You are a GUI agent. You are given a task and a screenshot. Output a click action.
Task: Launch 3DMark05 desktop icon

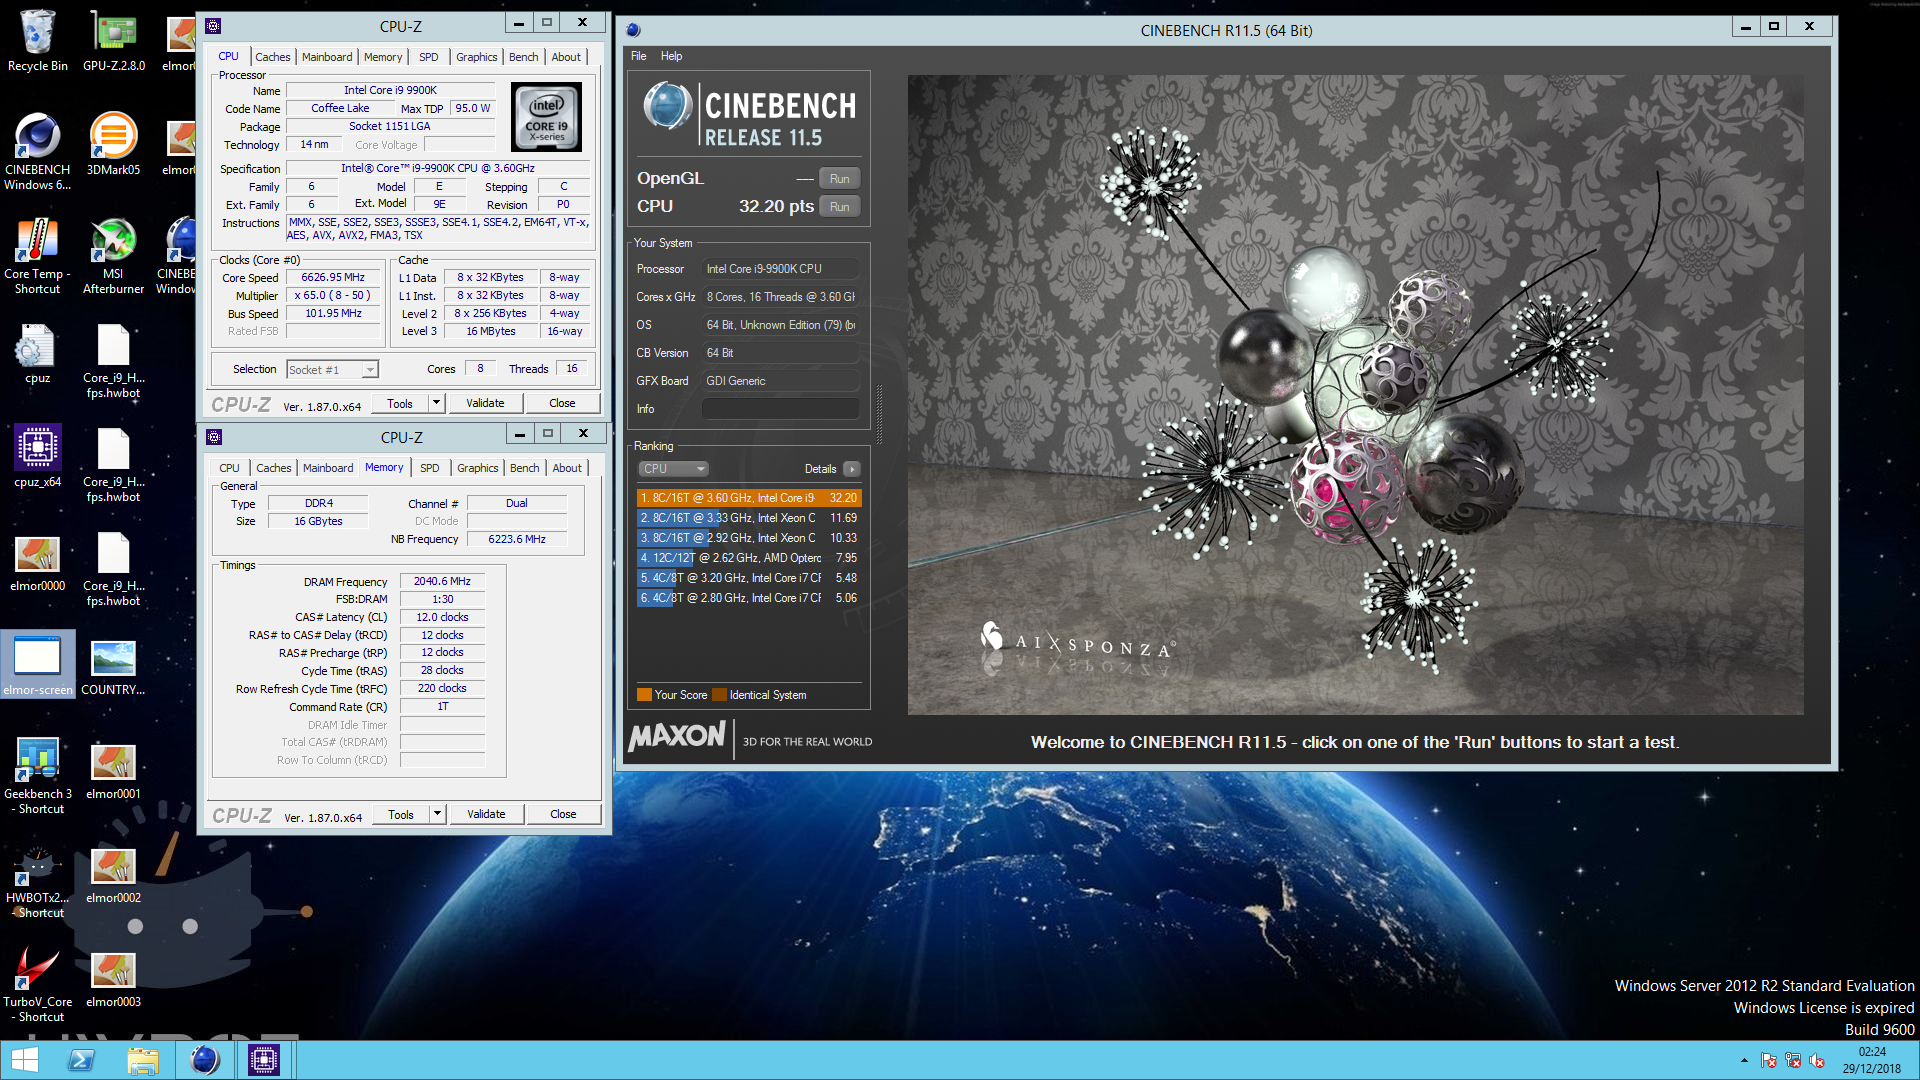(113, 144)
